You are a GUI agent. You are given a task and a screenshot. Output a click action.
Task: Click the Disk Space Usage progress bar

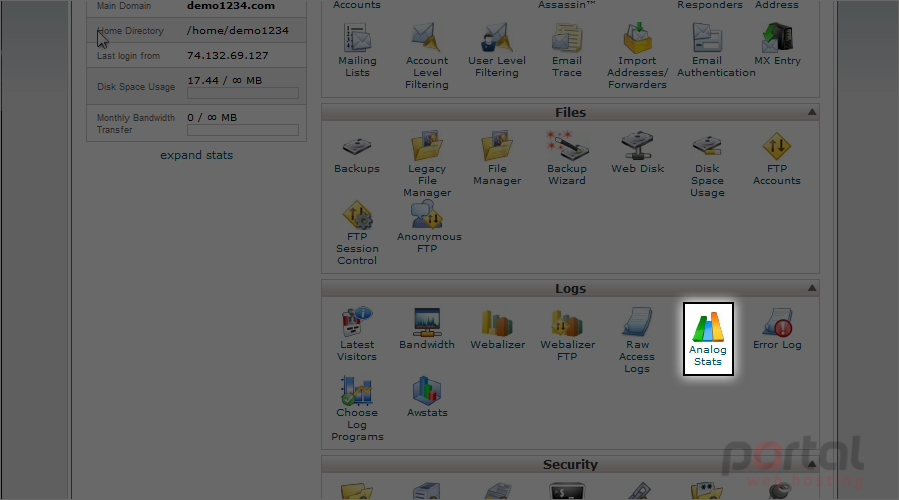point(243,93)
